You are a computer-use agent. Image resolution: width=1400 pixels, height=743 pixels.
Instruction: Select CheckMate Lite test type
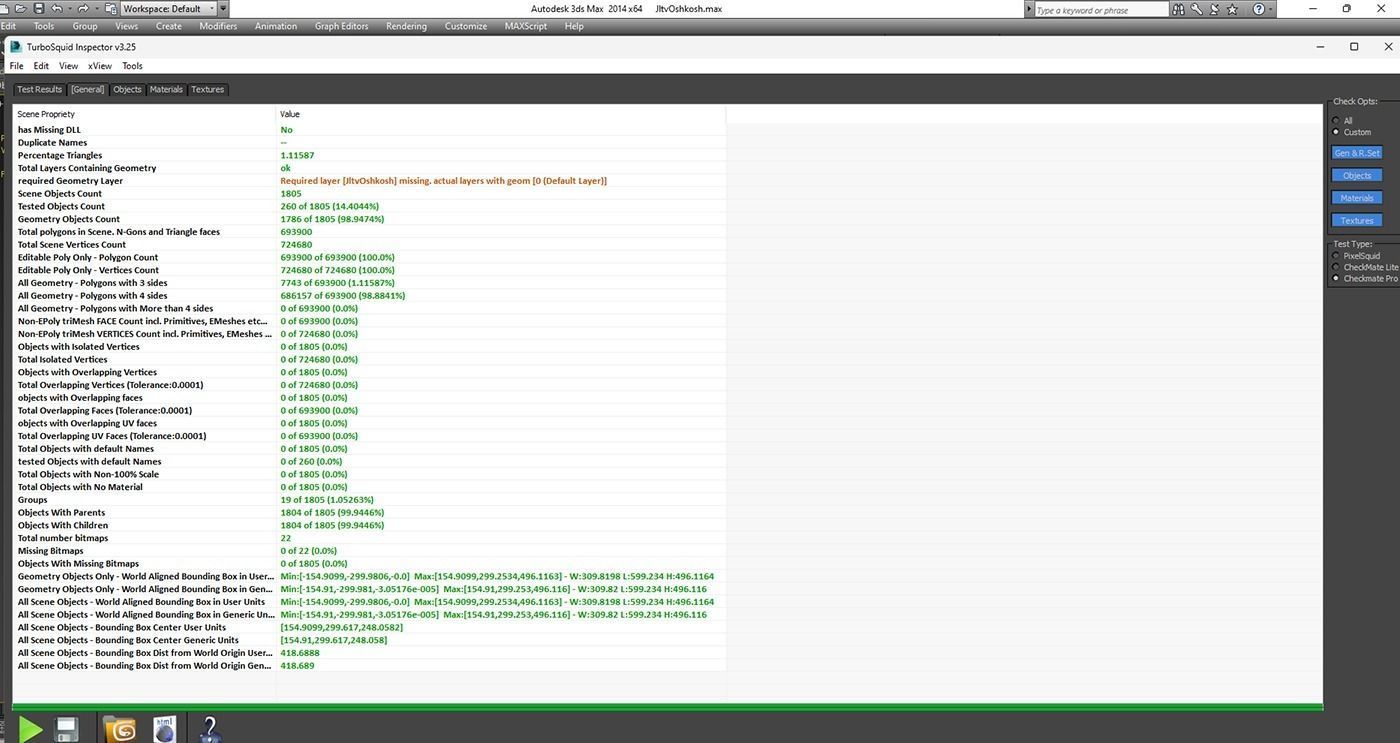(1335, 267)
